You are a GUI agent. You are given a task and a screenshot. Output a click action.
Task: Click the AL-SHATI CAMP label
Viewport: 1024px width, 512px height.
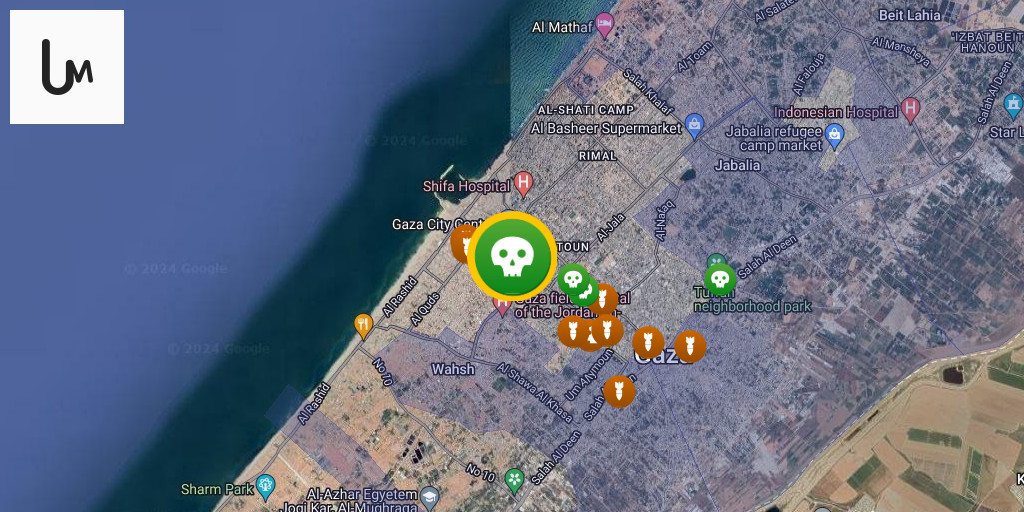coord(586,110)
